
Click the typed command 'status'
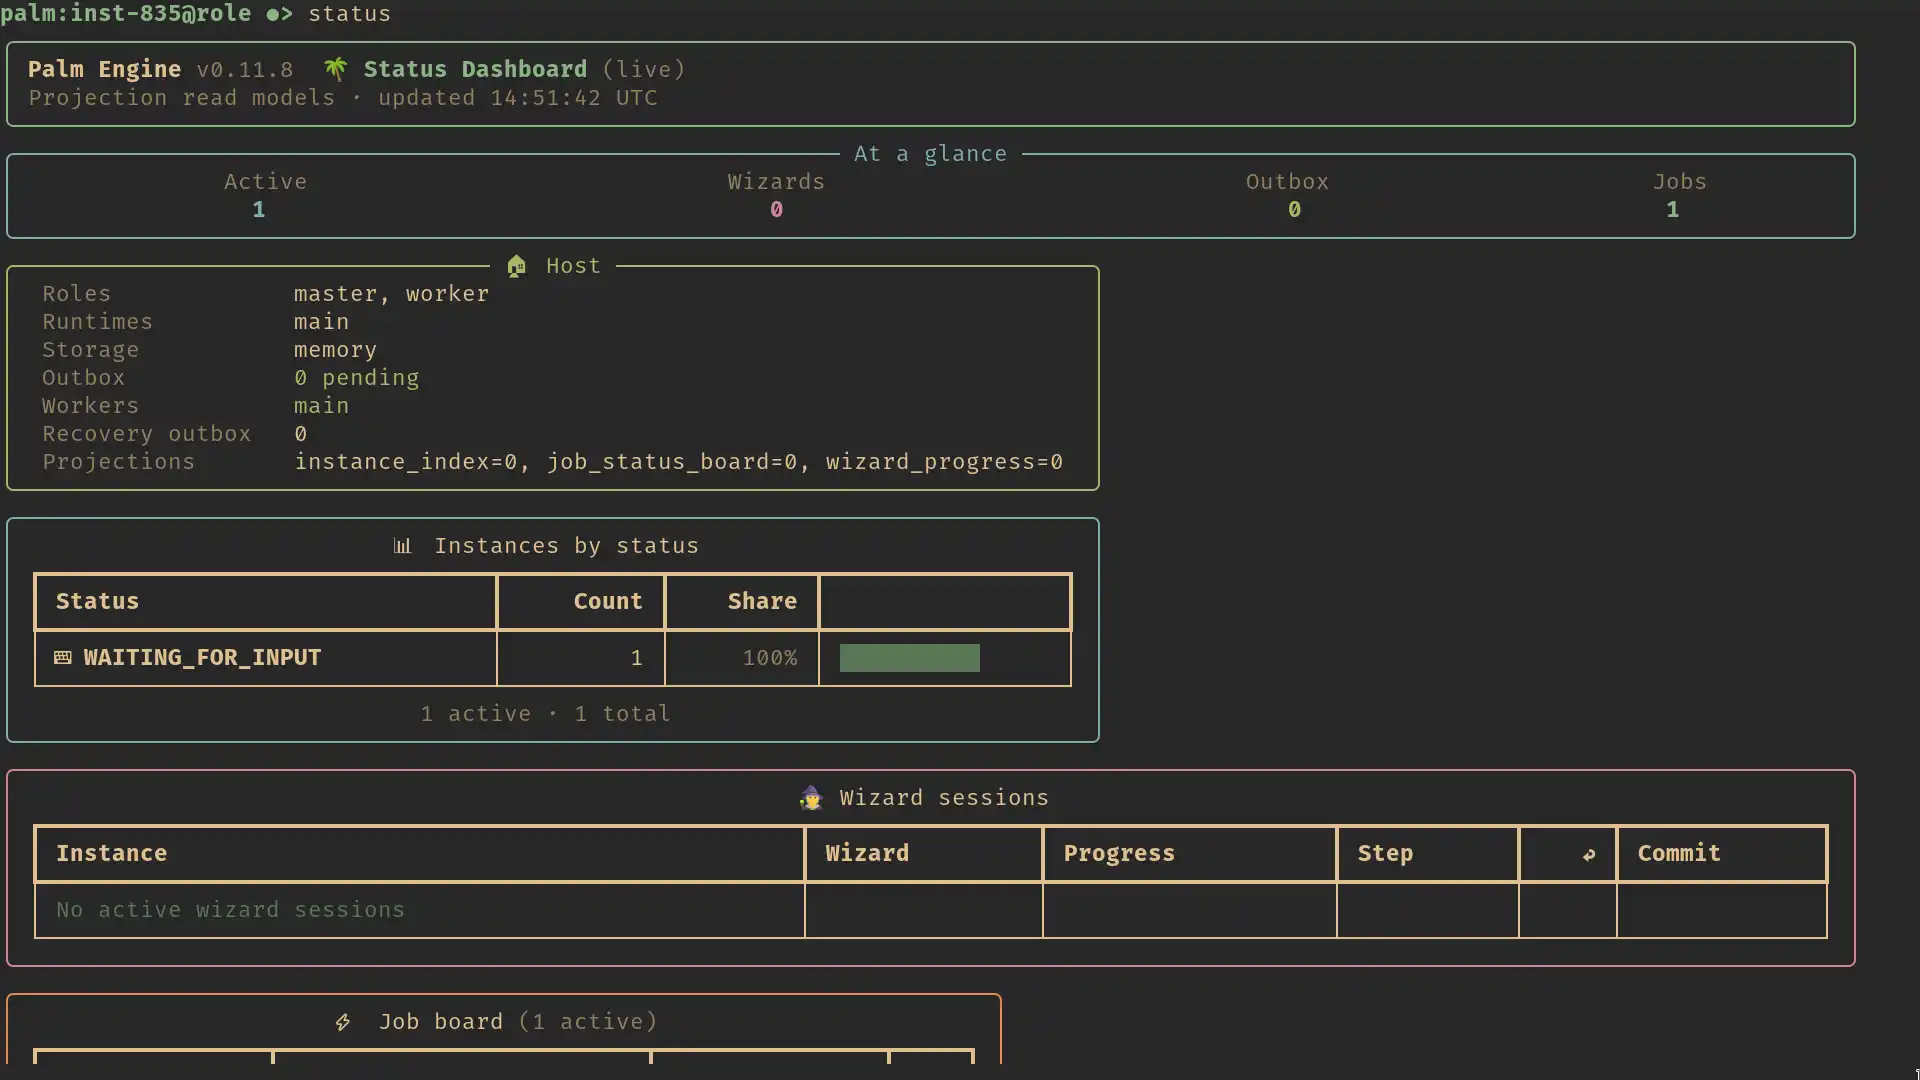click(350, 14)
